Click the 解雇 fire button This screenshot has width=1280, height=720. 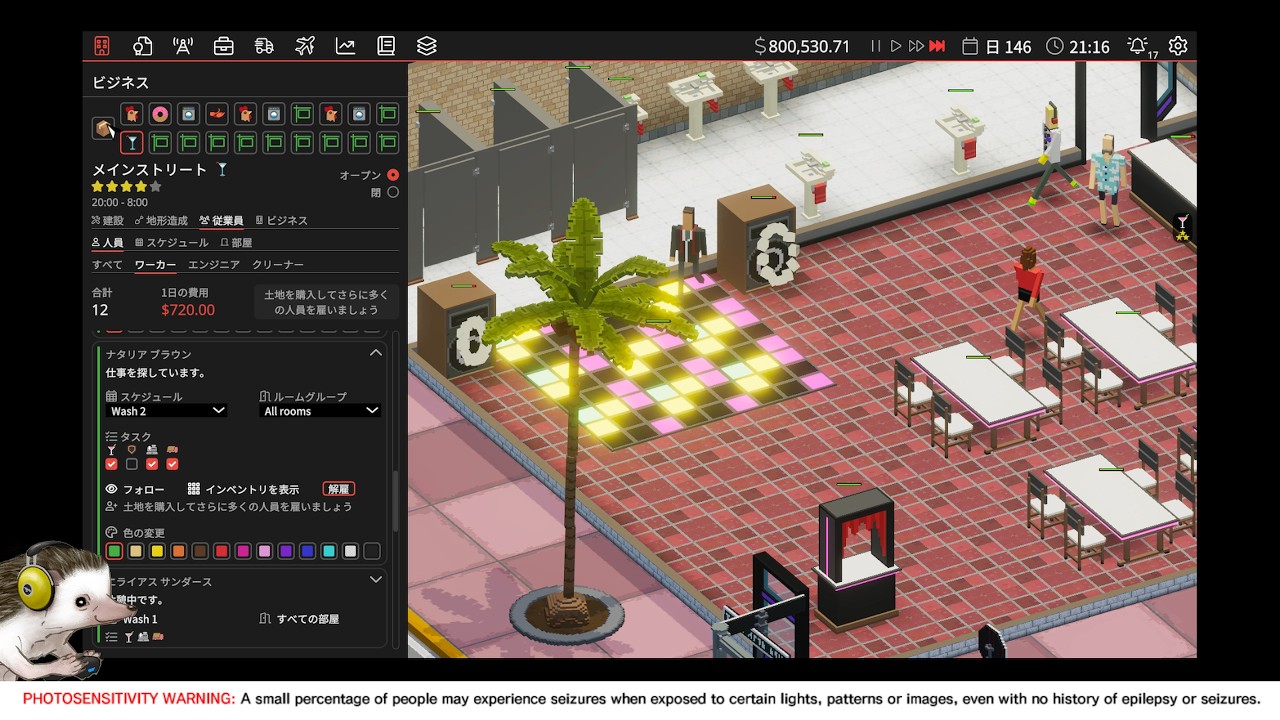(339, 489)
